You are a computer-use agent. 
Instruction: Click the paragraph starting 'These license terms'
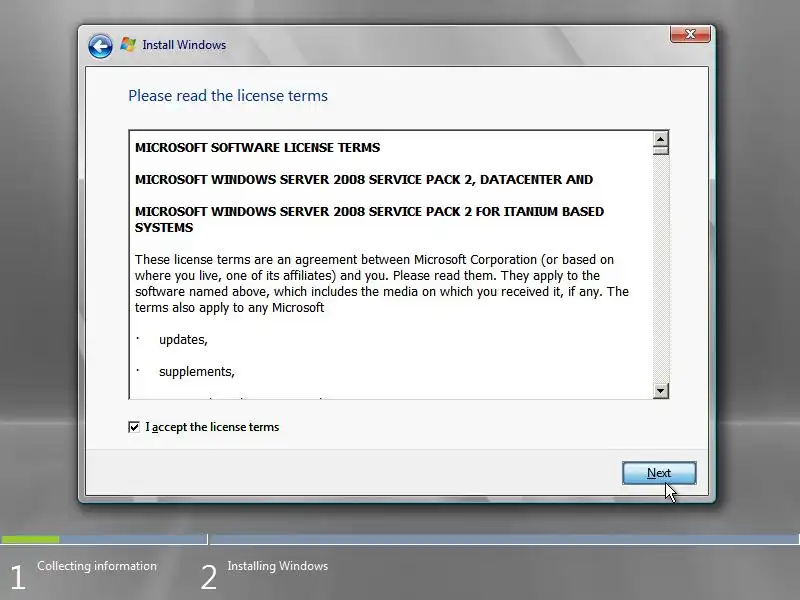[382, 284]
